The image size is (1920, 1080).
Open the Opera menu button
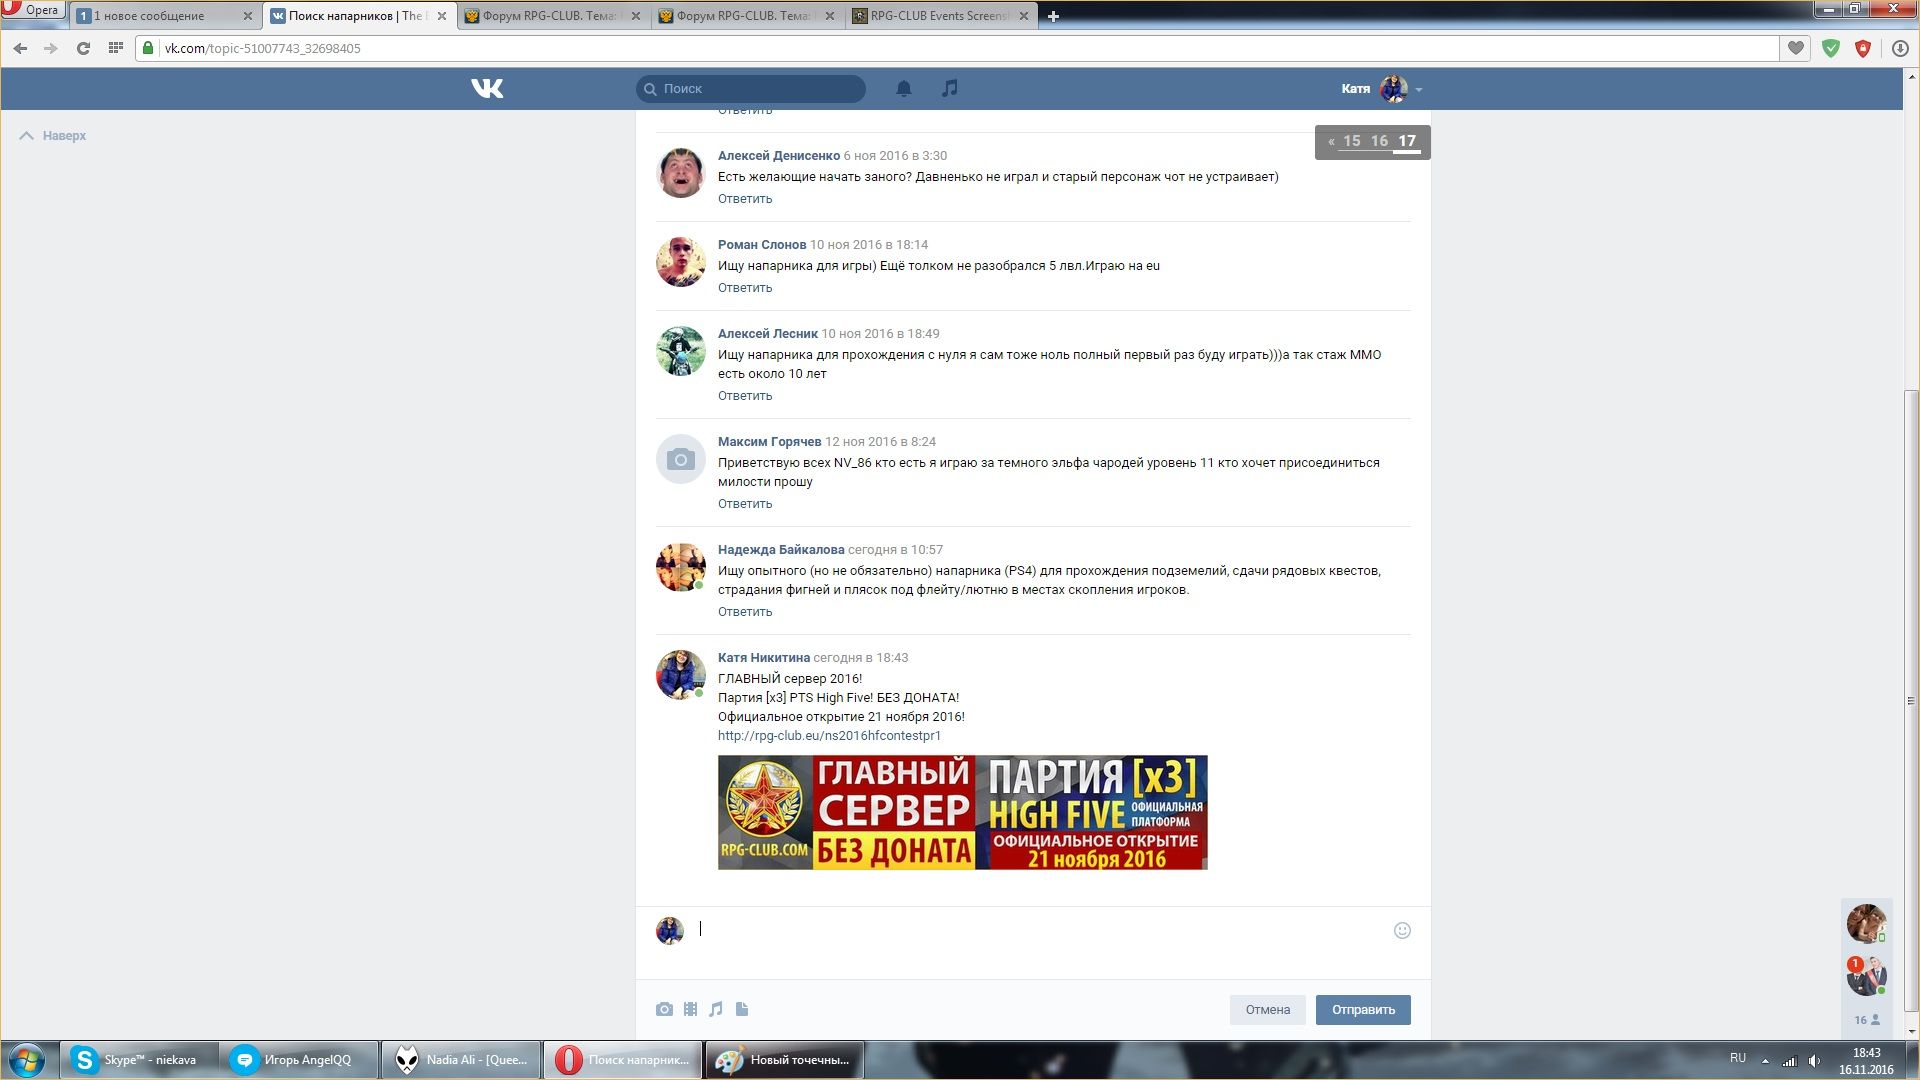tap(32, 10)
